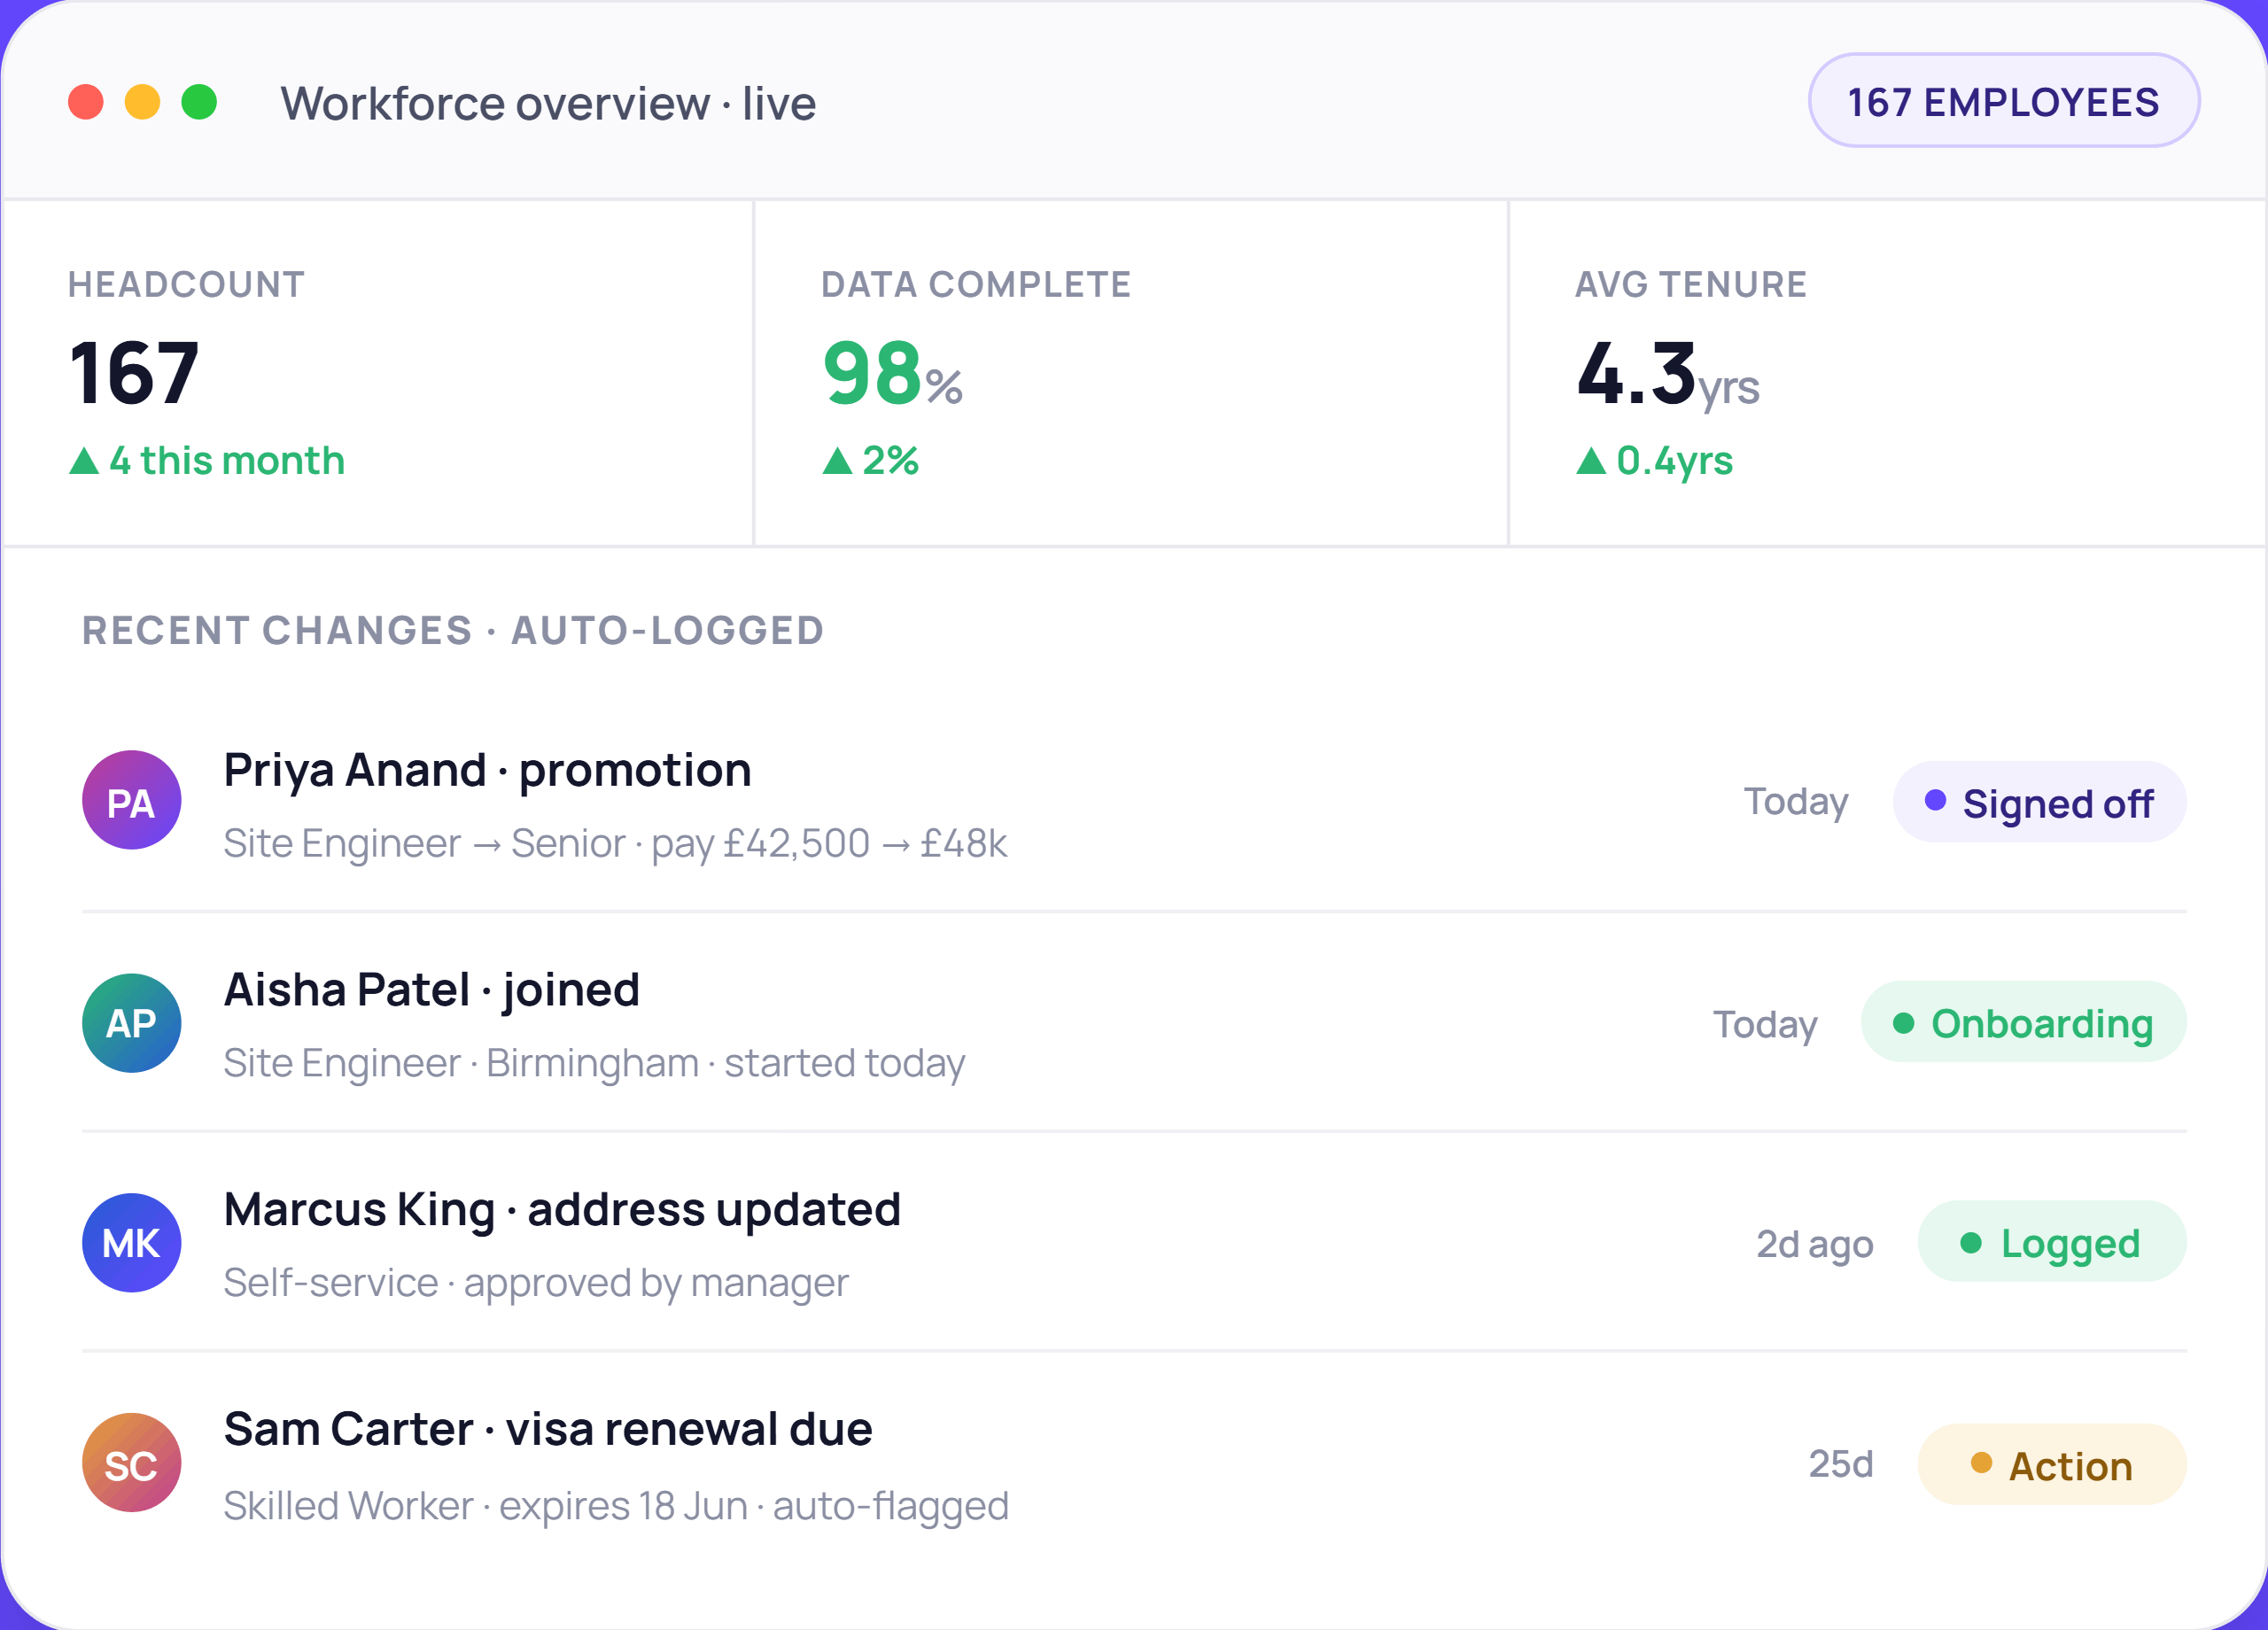Click the 4.3yrs tenure value
This screenshot has width=2268, height=1630.
tap(1668, 375)
